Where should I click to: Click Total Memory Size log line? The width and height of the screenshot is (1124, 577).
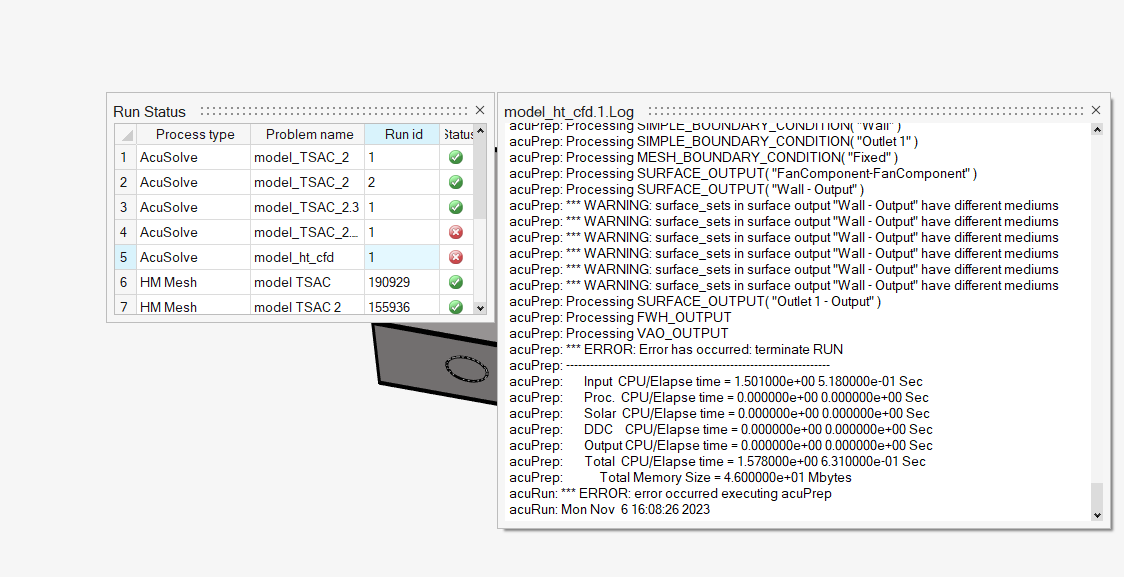tap(680, 477)
